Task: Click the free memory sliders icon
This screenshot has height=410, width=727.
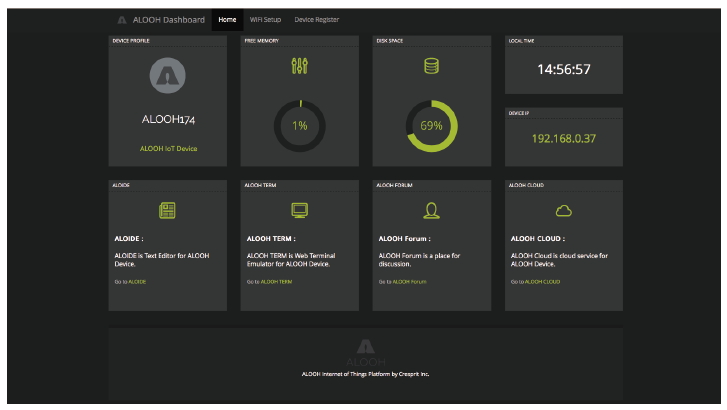Action: point(299,66)
